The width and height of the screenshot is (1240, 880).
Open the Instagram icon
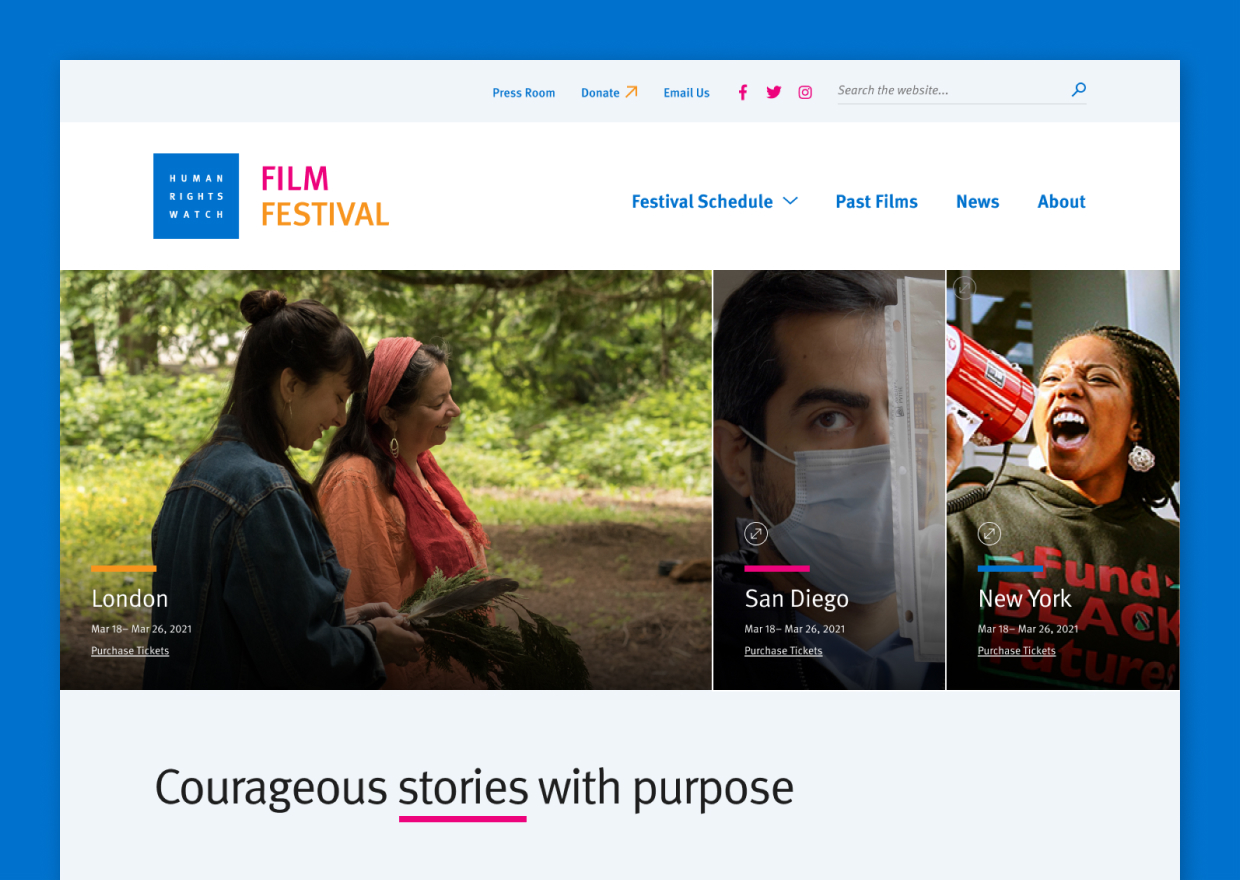click(805, 92)
